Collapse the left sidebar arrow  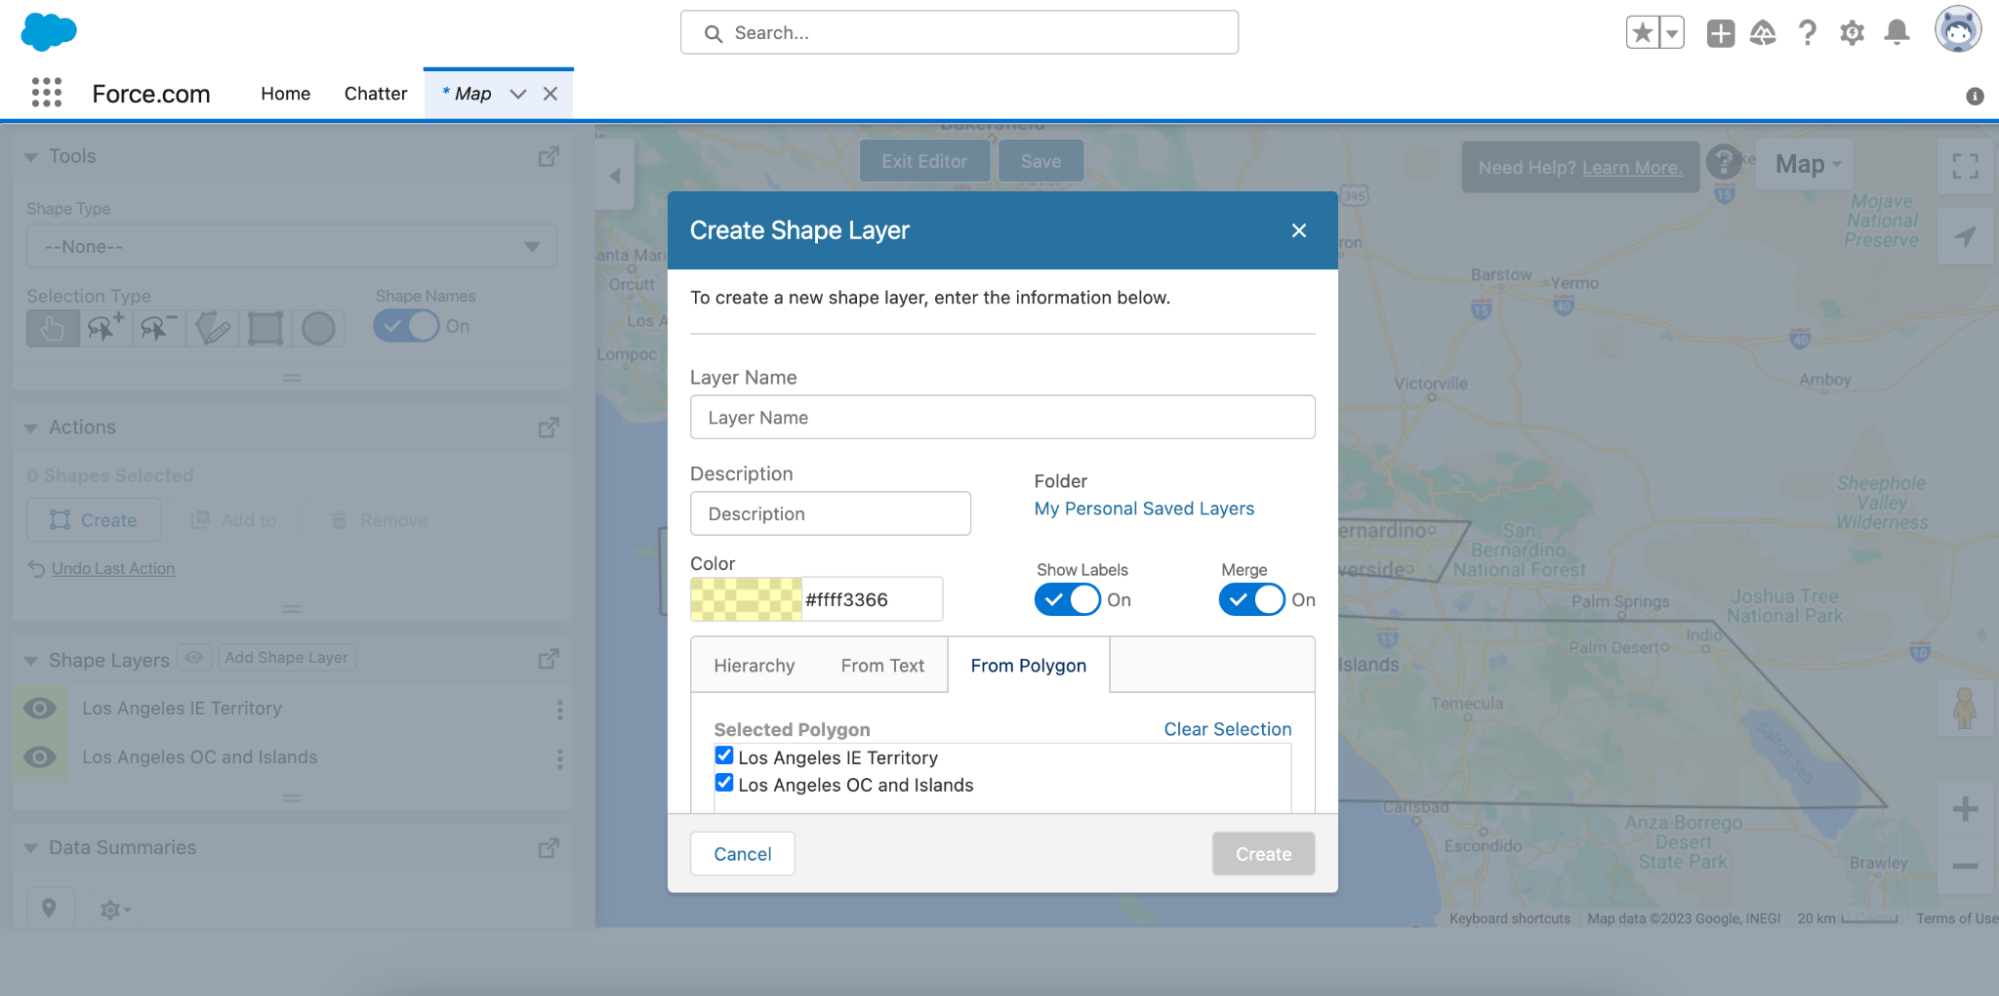point(614,176)
